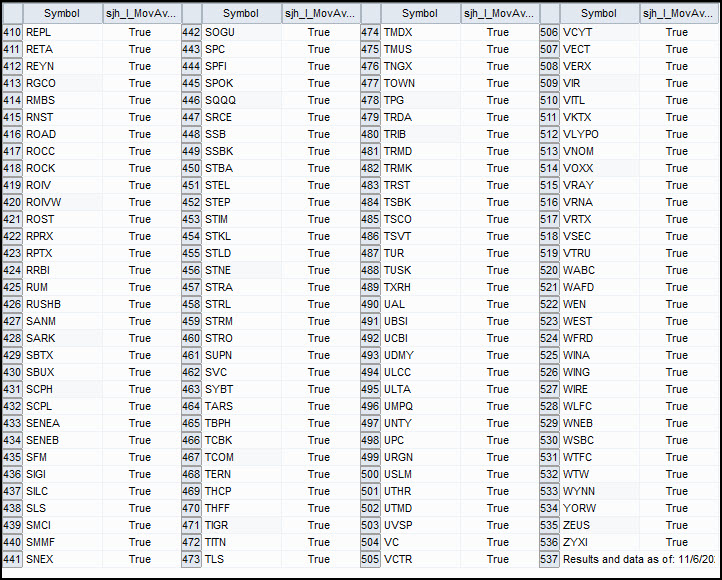This screenshot has width=722, height=580.
Task: Select the WEN symbol cell
Action: (600, 304)
